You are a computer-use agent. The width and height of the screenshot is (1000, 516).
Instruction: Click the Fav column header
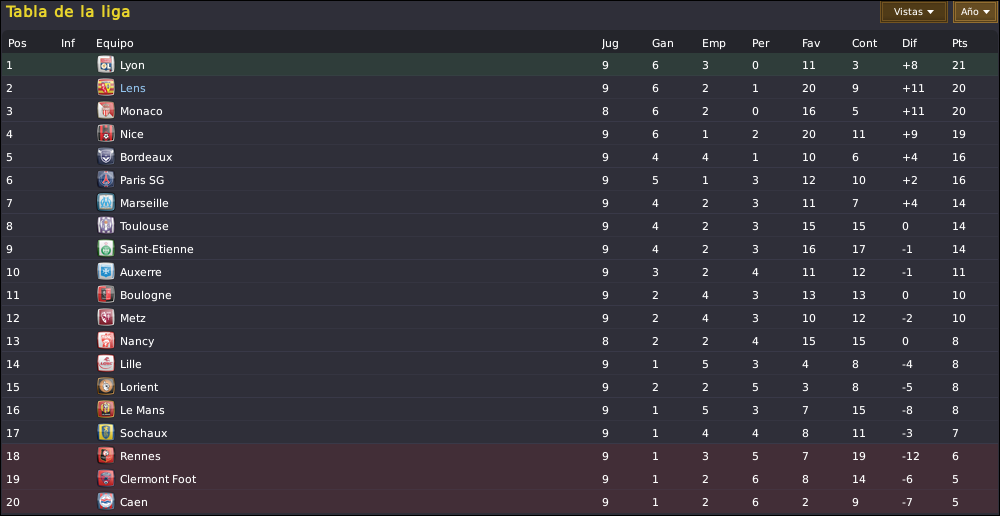[x=811, y=43]
